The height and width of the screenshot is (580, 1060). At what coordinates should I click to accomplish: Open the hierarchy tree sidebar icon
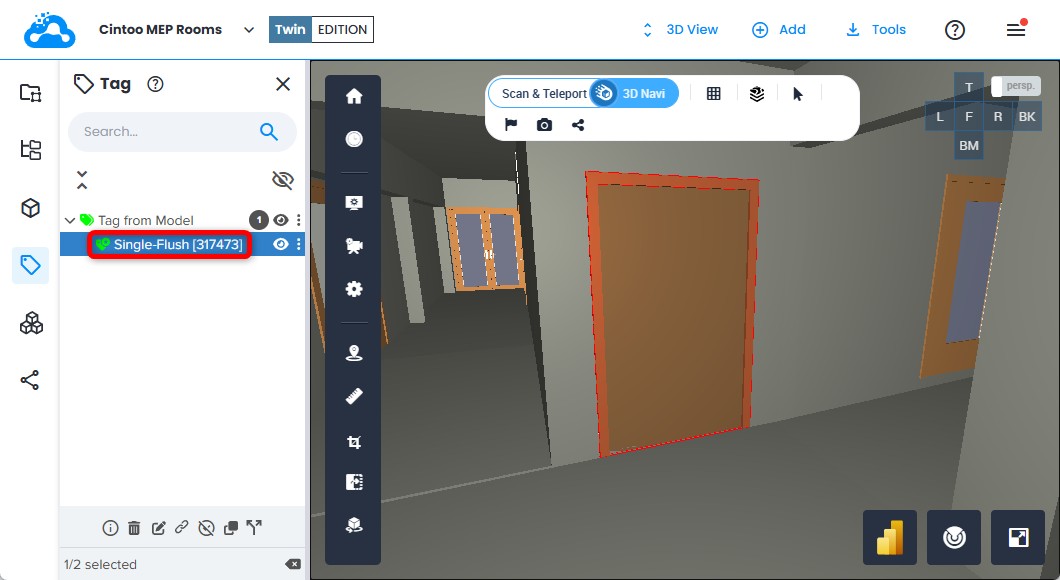pos(30,149)
